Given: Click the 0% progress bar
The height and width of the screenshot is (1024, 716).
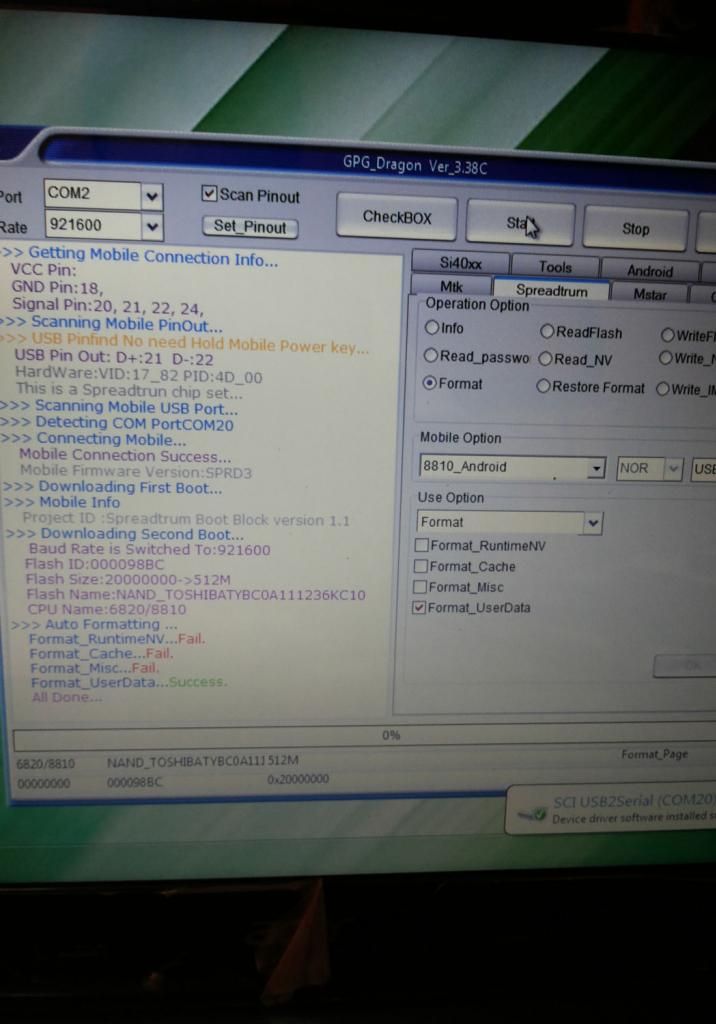Looking at the screenshot, I should 390,736.
